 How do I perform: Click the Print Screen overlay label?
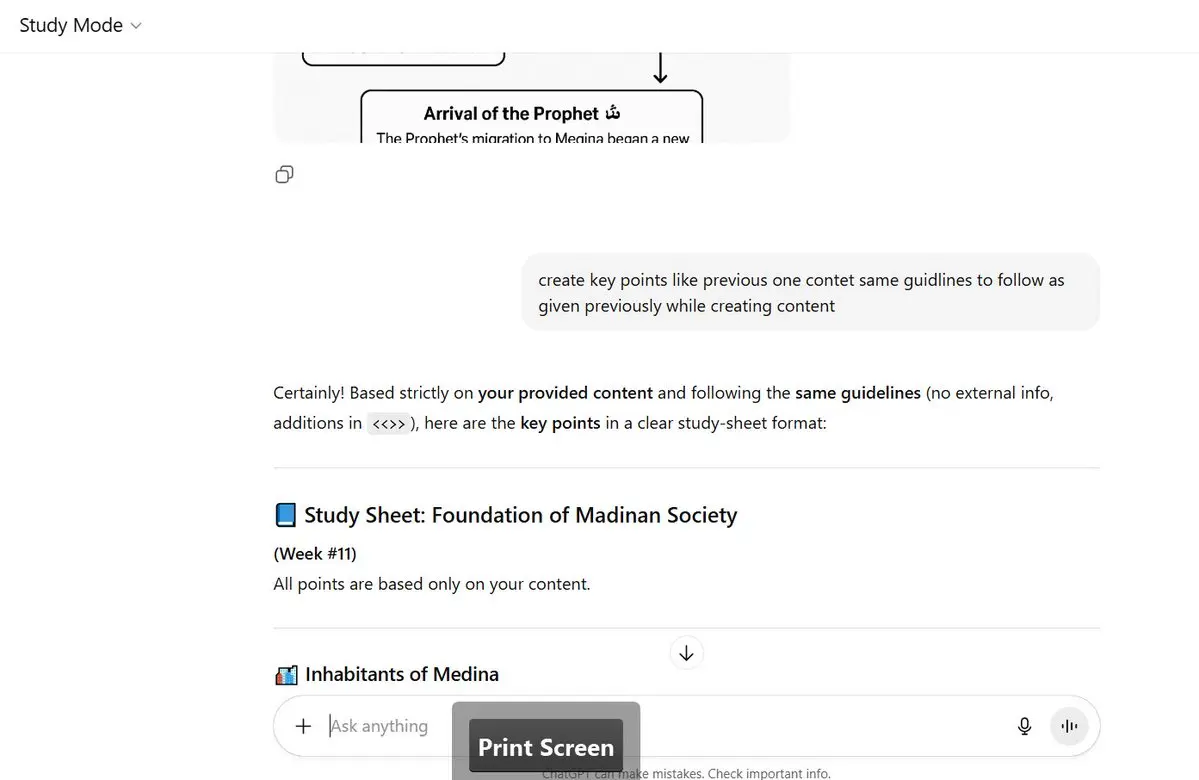[x=546, y=746]
